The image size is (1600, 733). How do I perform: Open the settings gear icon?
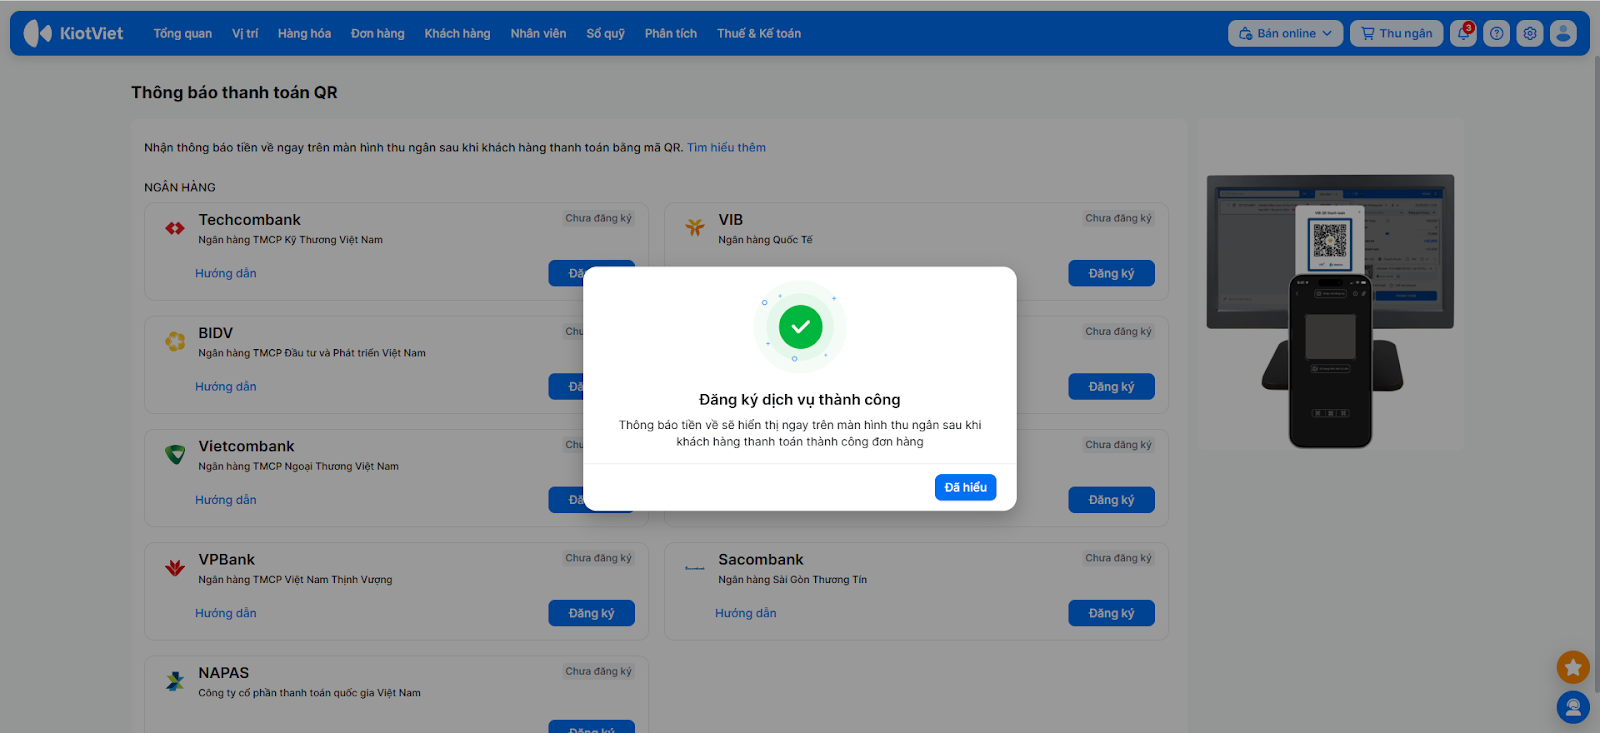pos(1530,33)
